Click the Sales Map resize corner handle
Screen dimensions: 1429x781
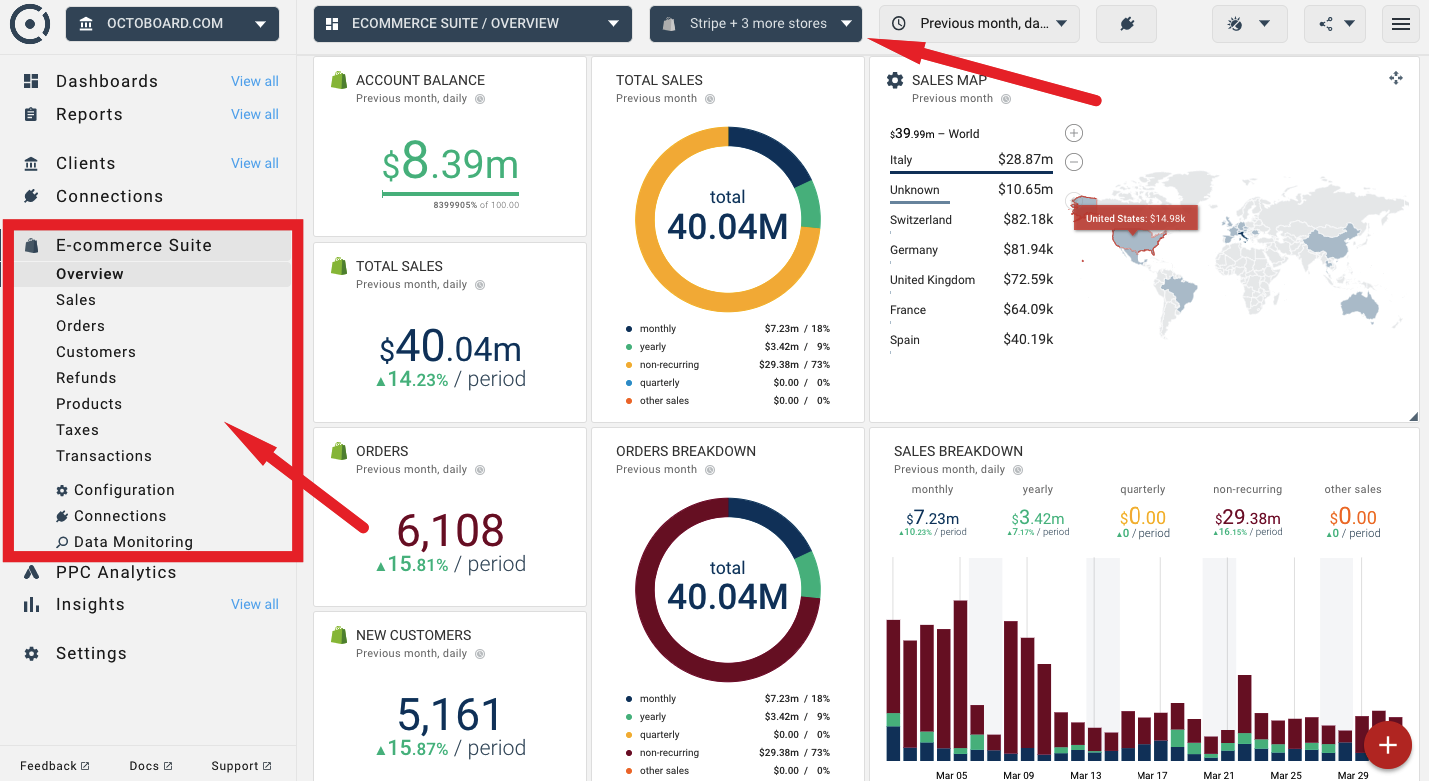click(1413, 416)
